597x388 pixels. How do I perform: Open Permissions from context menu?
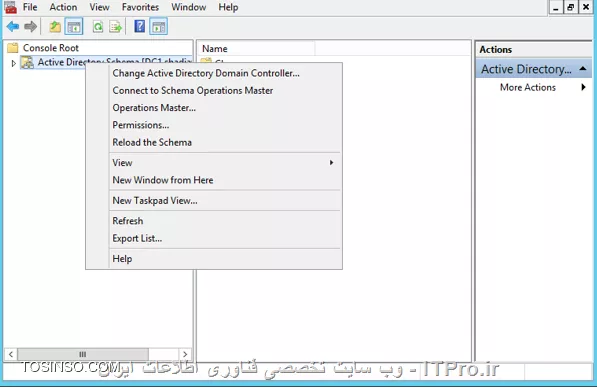point(140,125)
